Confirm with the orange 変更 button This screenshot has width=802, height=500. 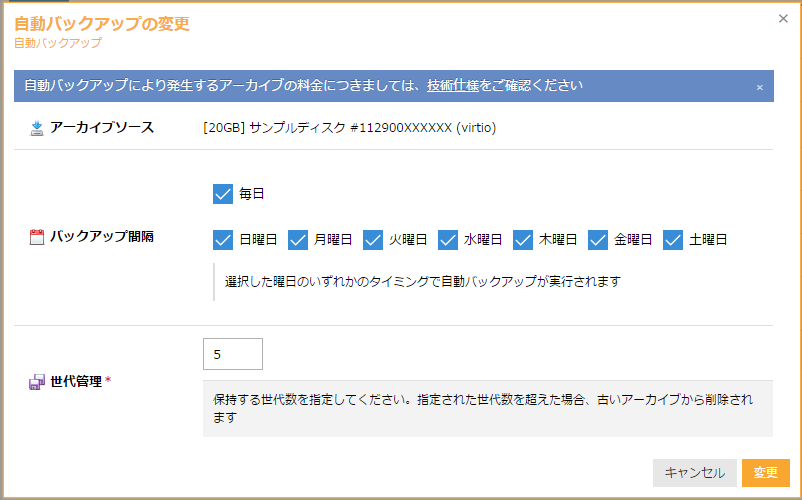[765, 473]
